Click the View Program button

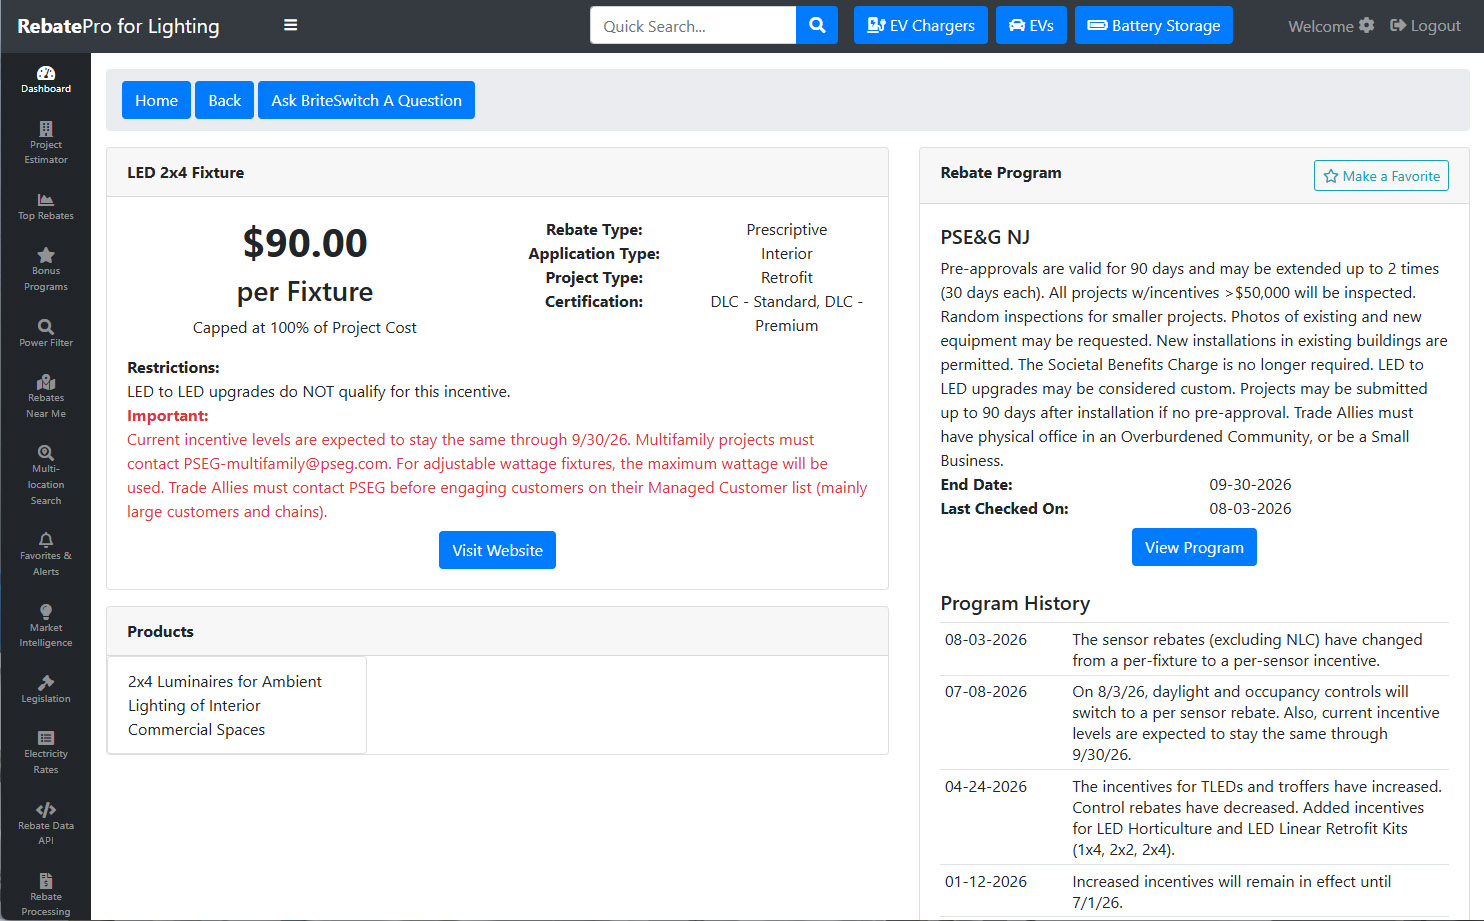coord(1194,547)
